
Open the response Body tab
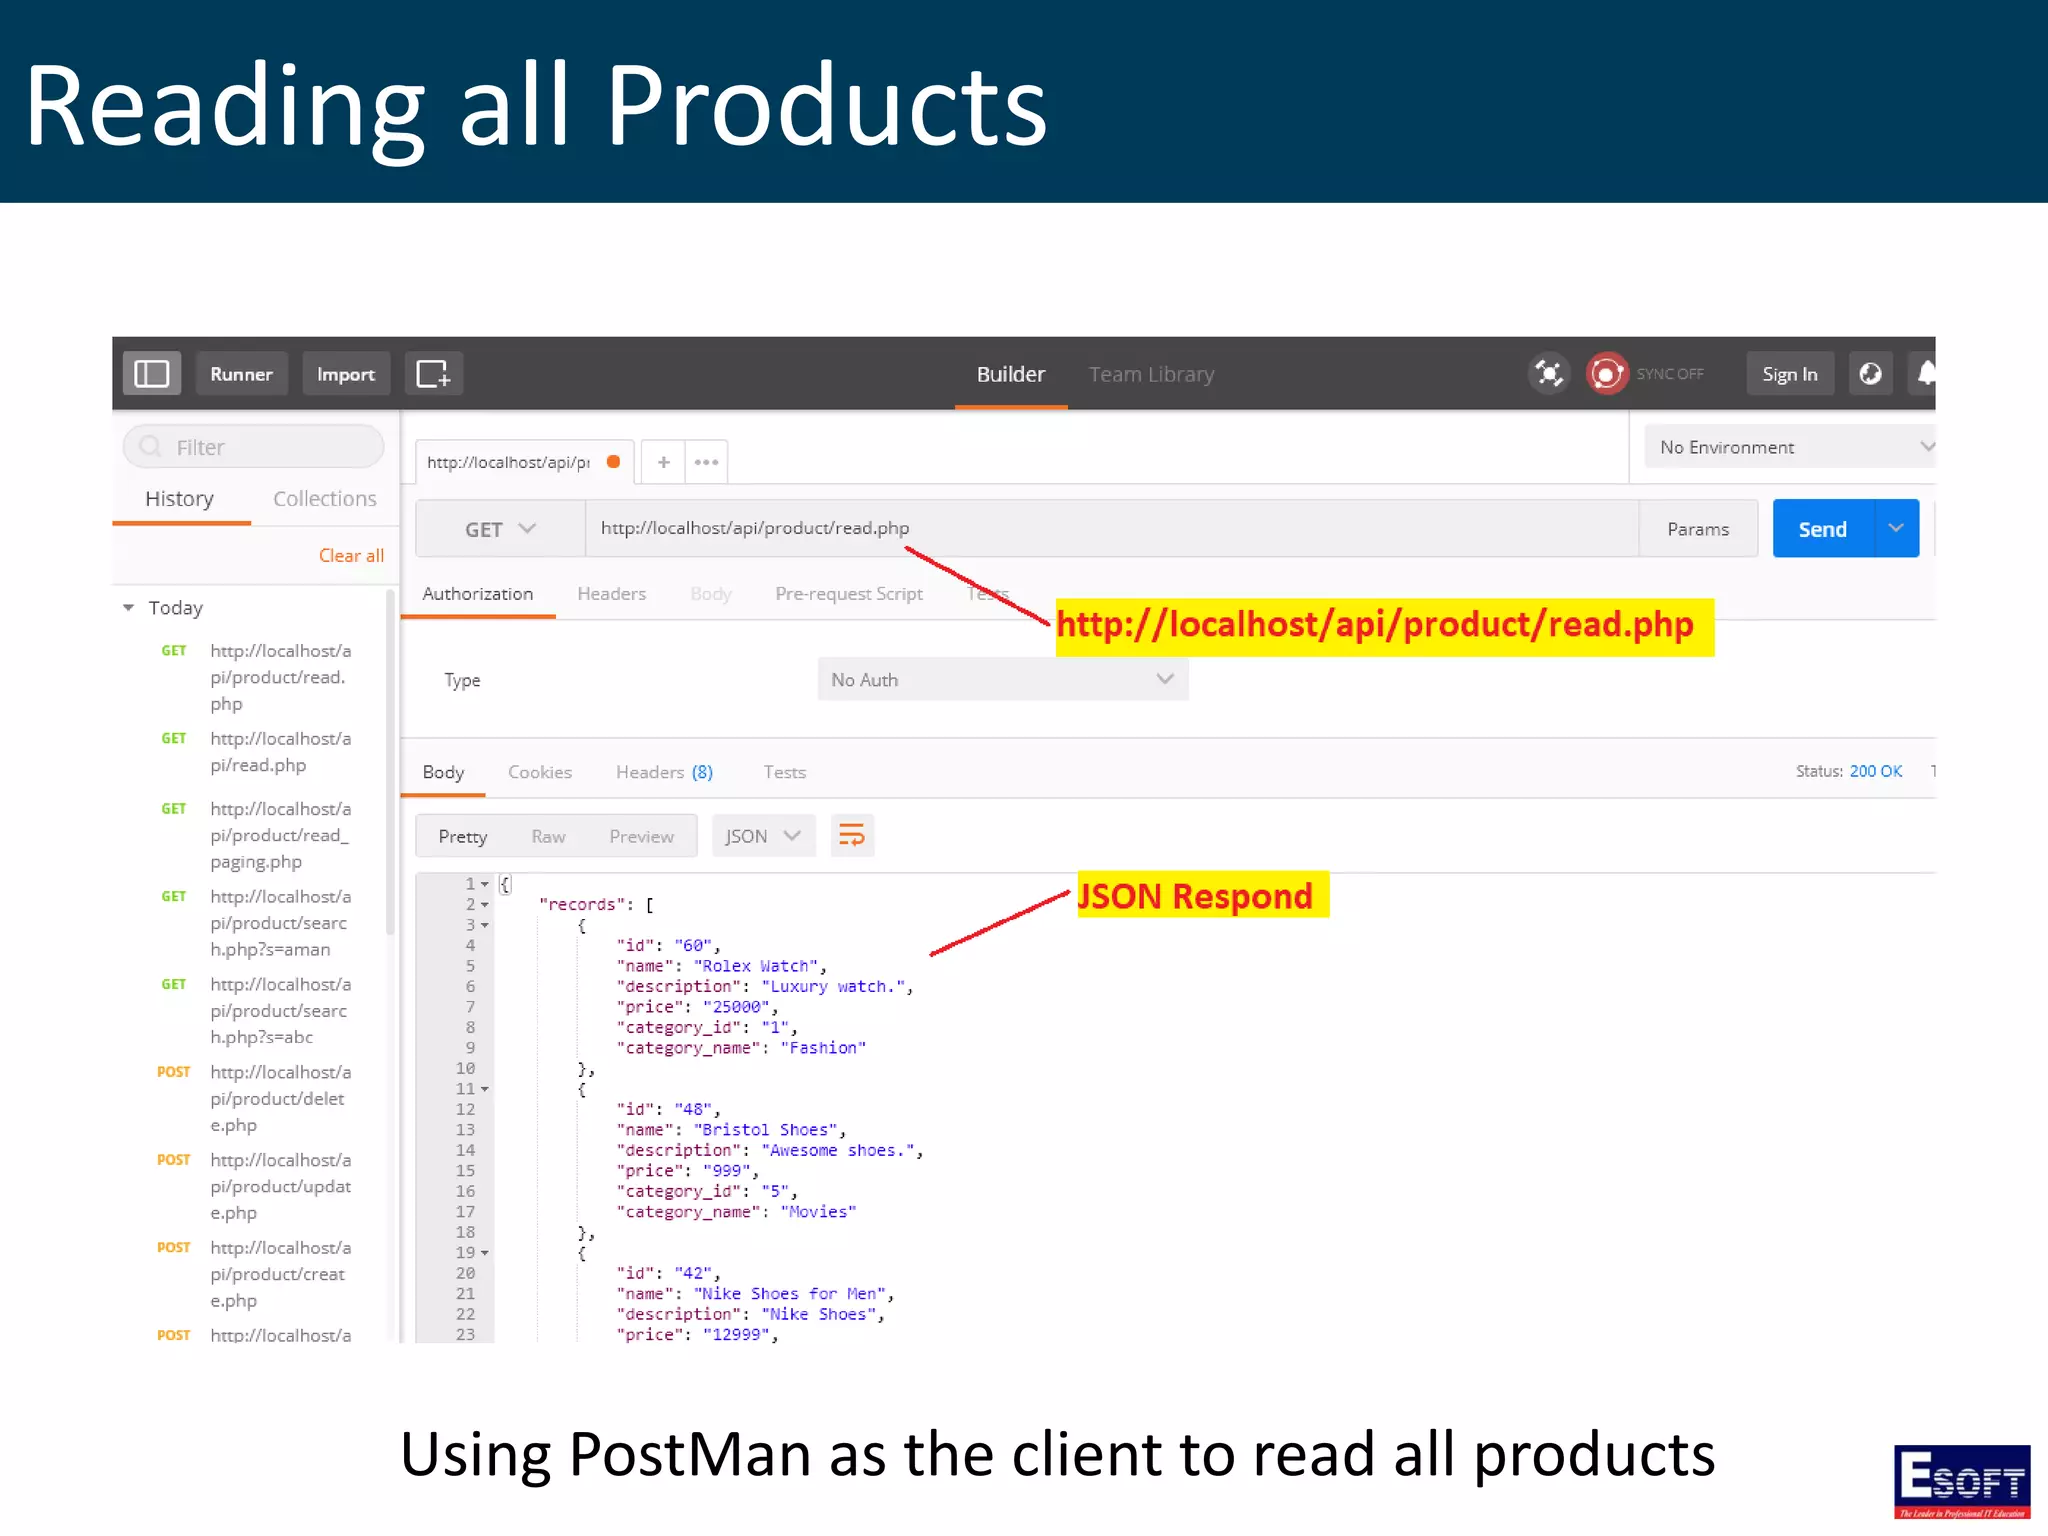coord(443,772)
